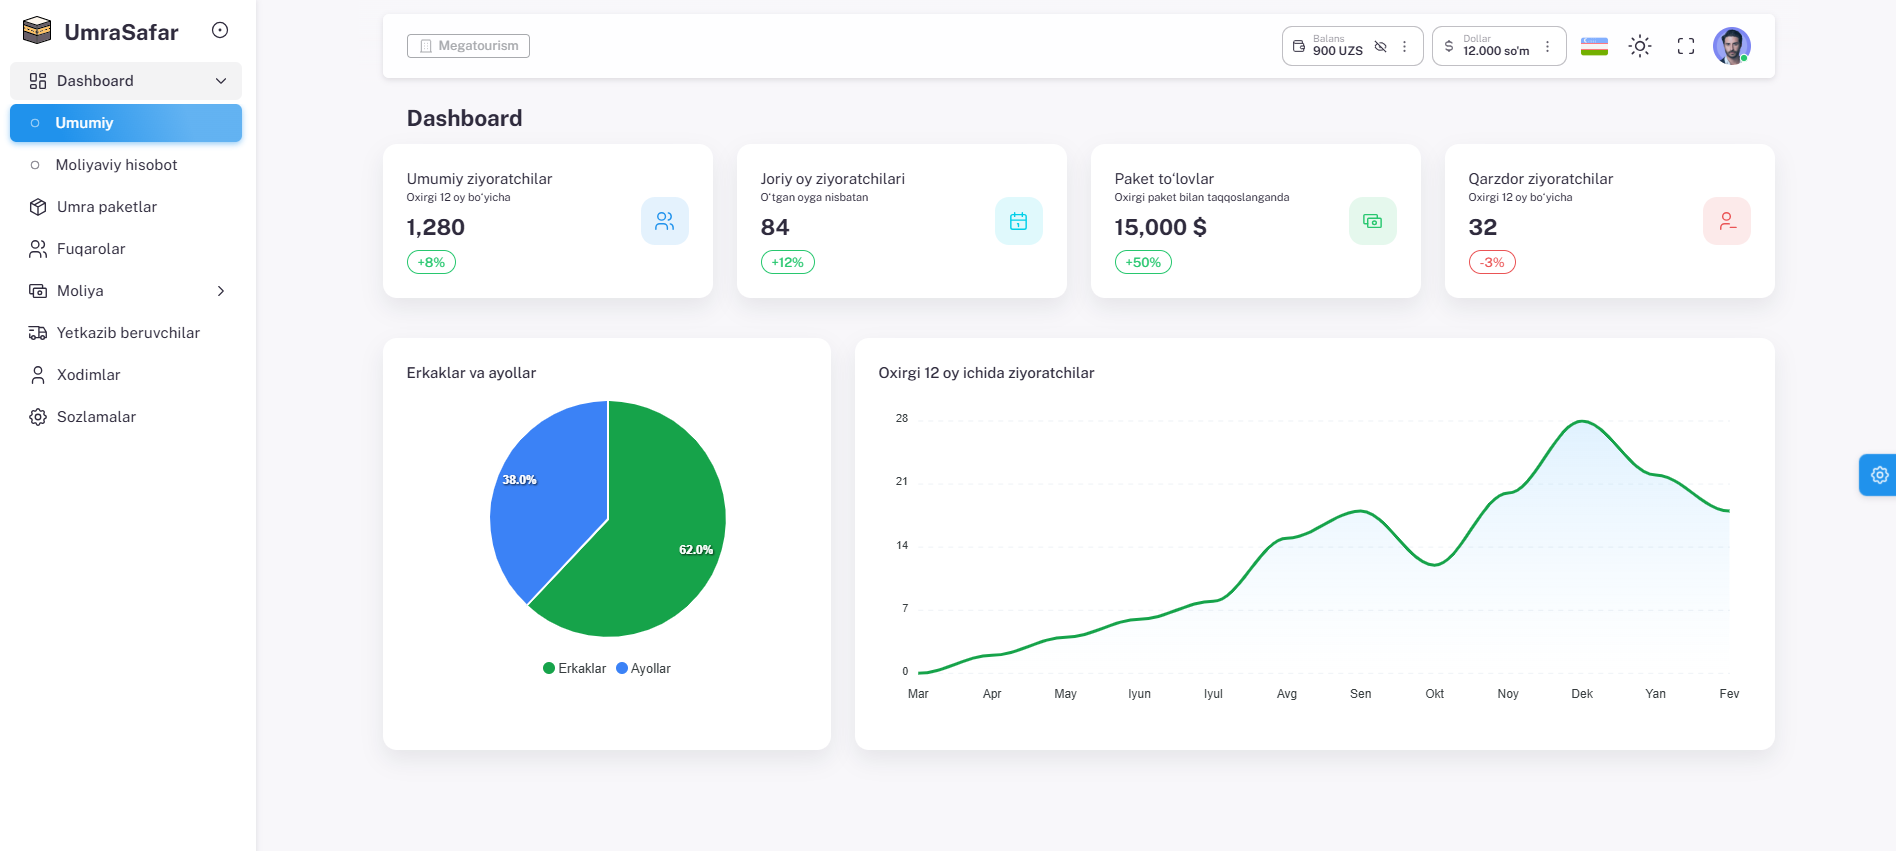1896x851 pixels.
Task: Expand the Moliya submenu arrow
Action: click(221, 291)
